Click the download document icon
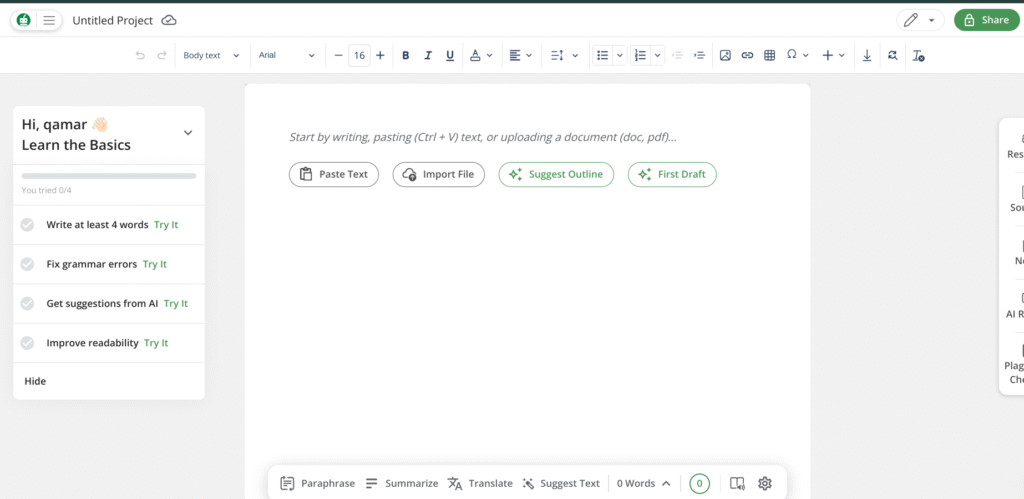 867,56
